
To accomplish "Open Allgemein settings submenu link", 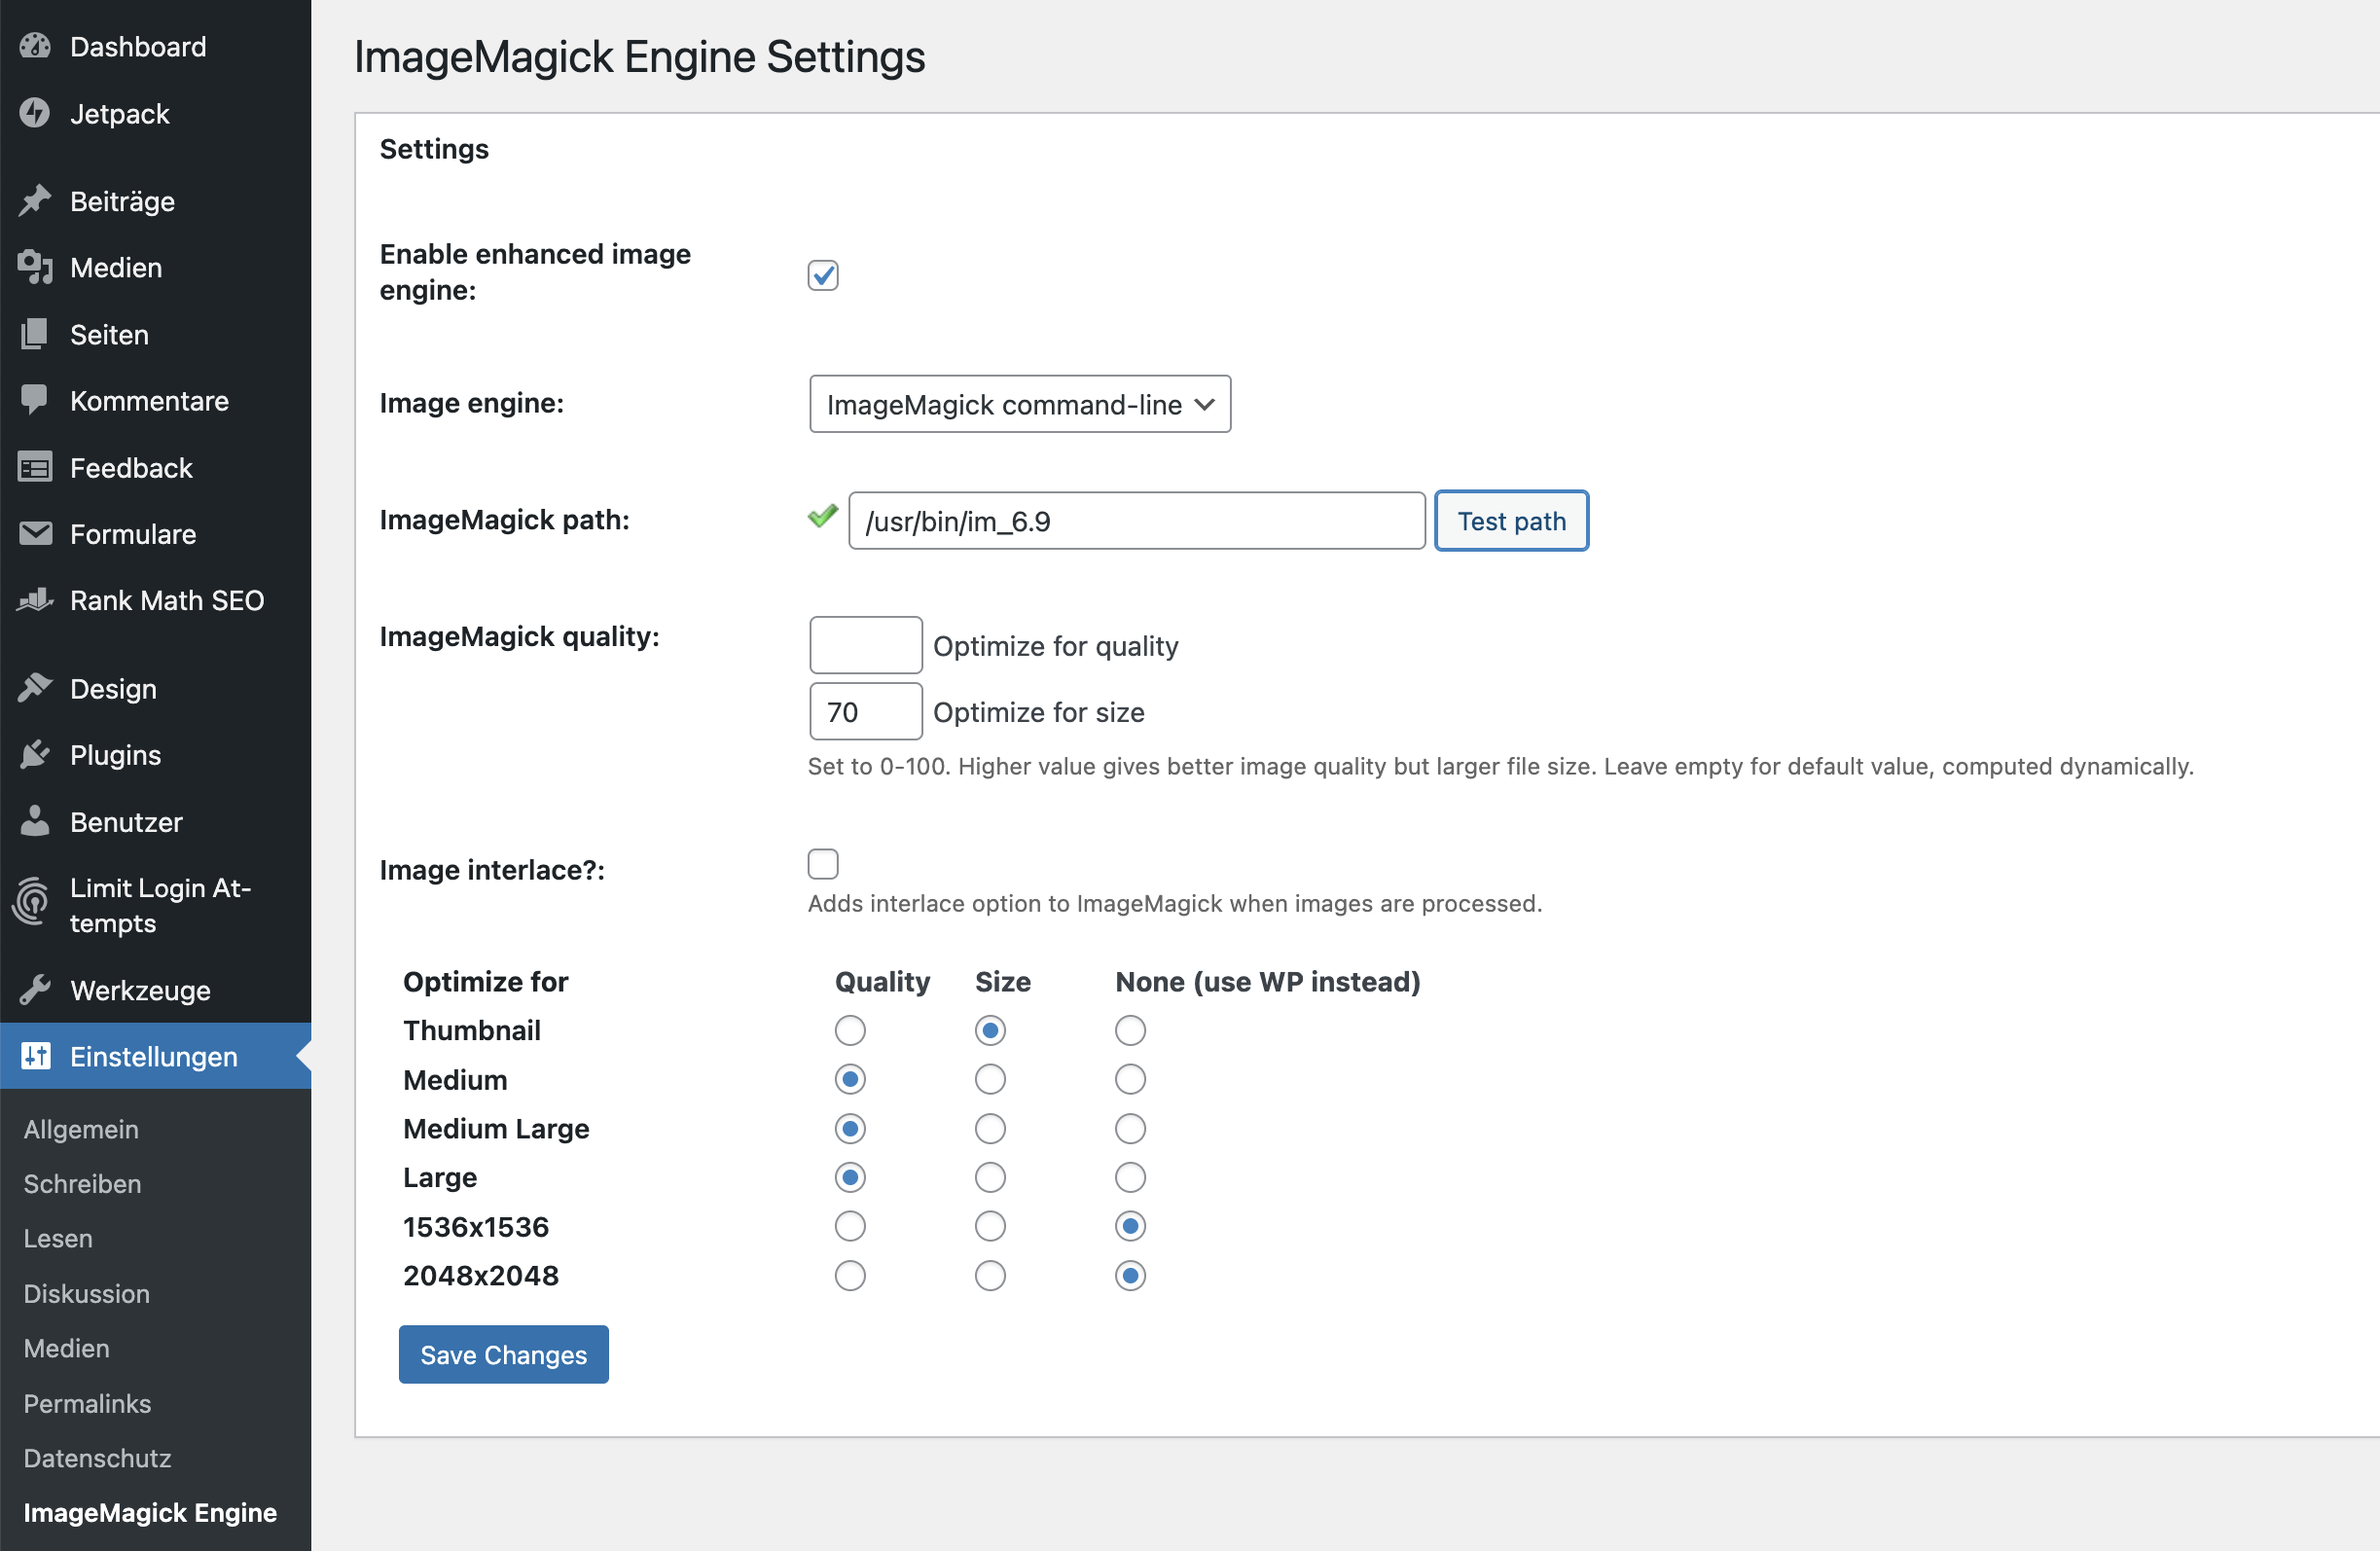I will (x=81, y=1128).
